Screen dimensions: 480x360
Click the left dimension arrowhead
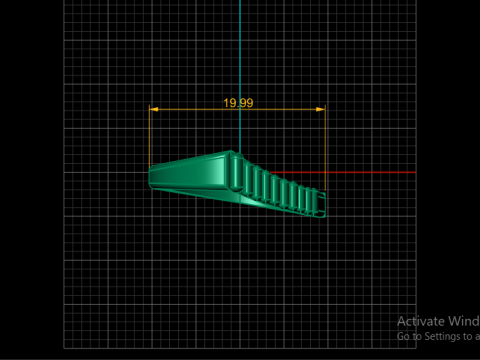pyautogui.click(x=154, y=109)
